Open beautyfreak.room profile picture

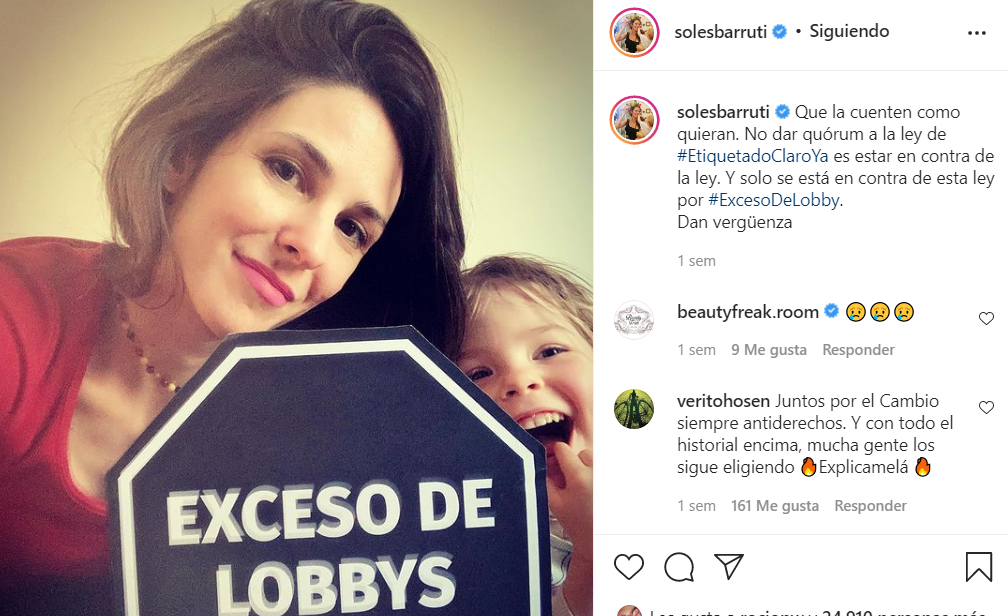point(634,320)
